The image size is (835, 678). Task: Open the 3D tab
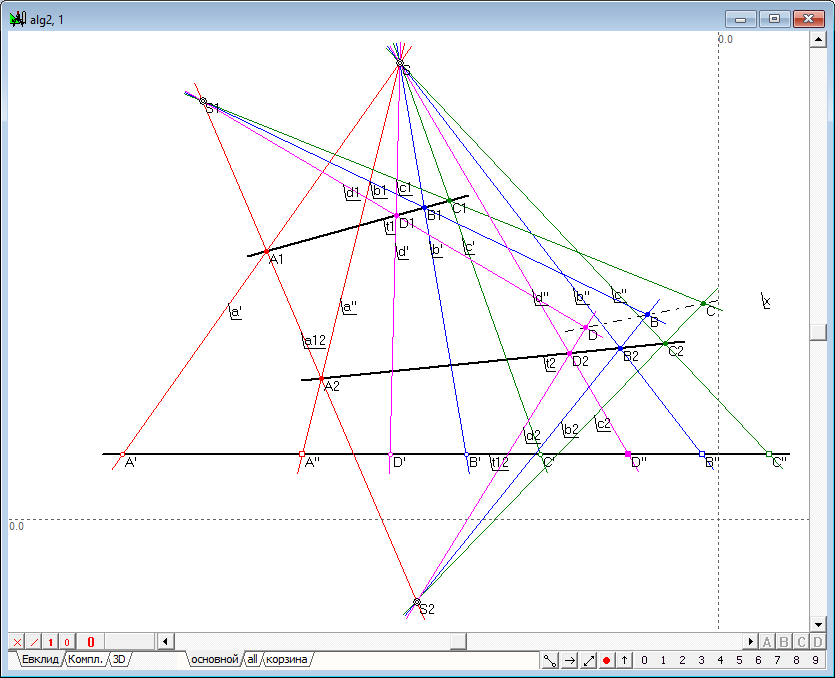pos(119,659)
